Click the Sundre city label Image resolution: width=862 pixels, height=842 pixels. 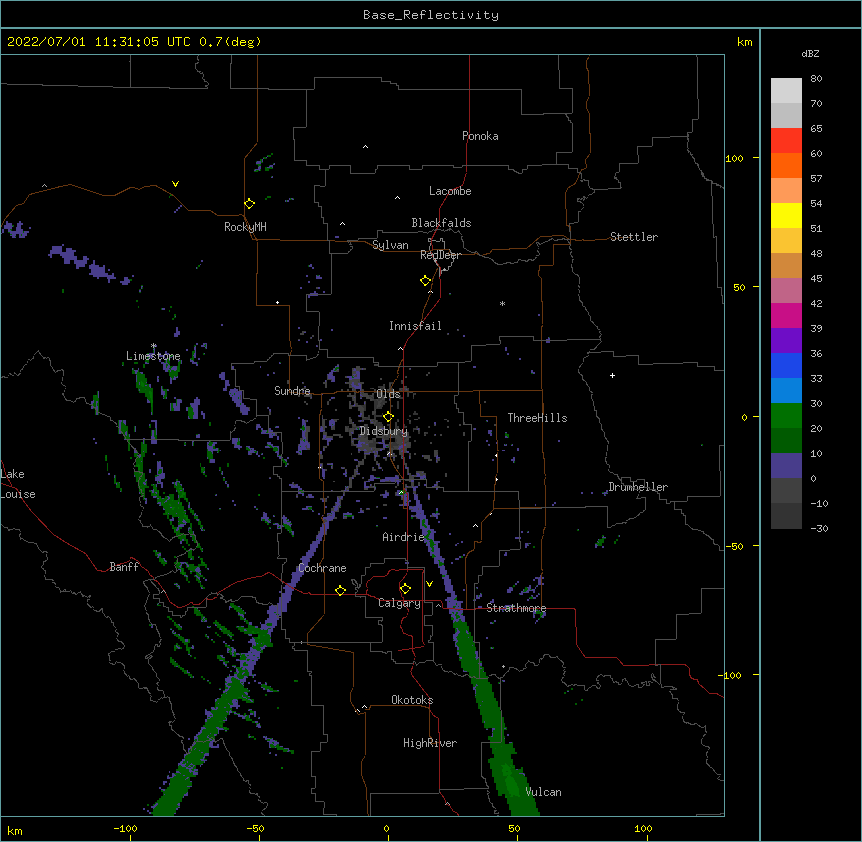point(292,391)
